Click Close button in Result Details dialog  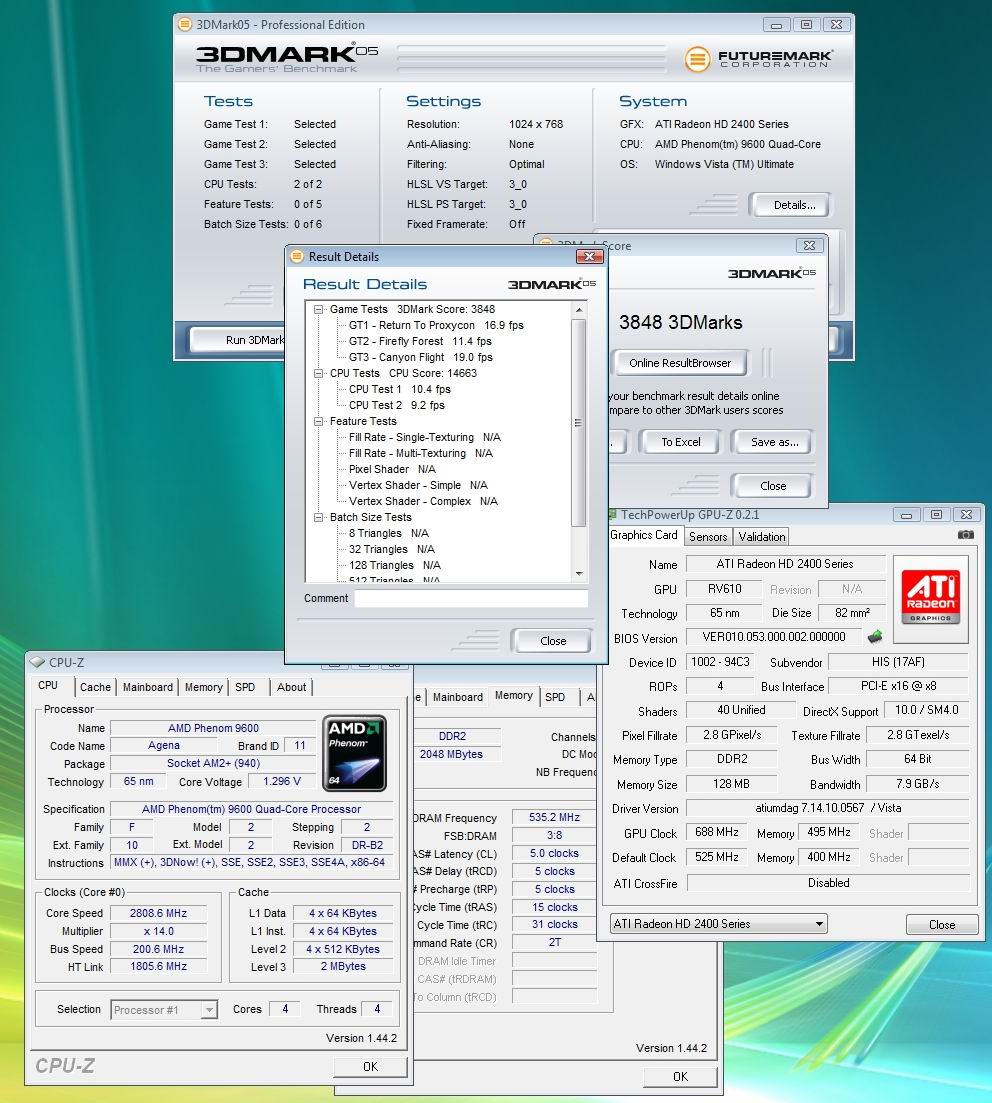[552, 641]
